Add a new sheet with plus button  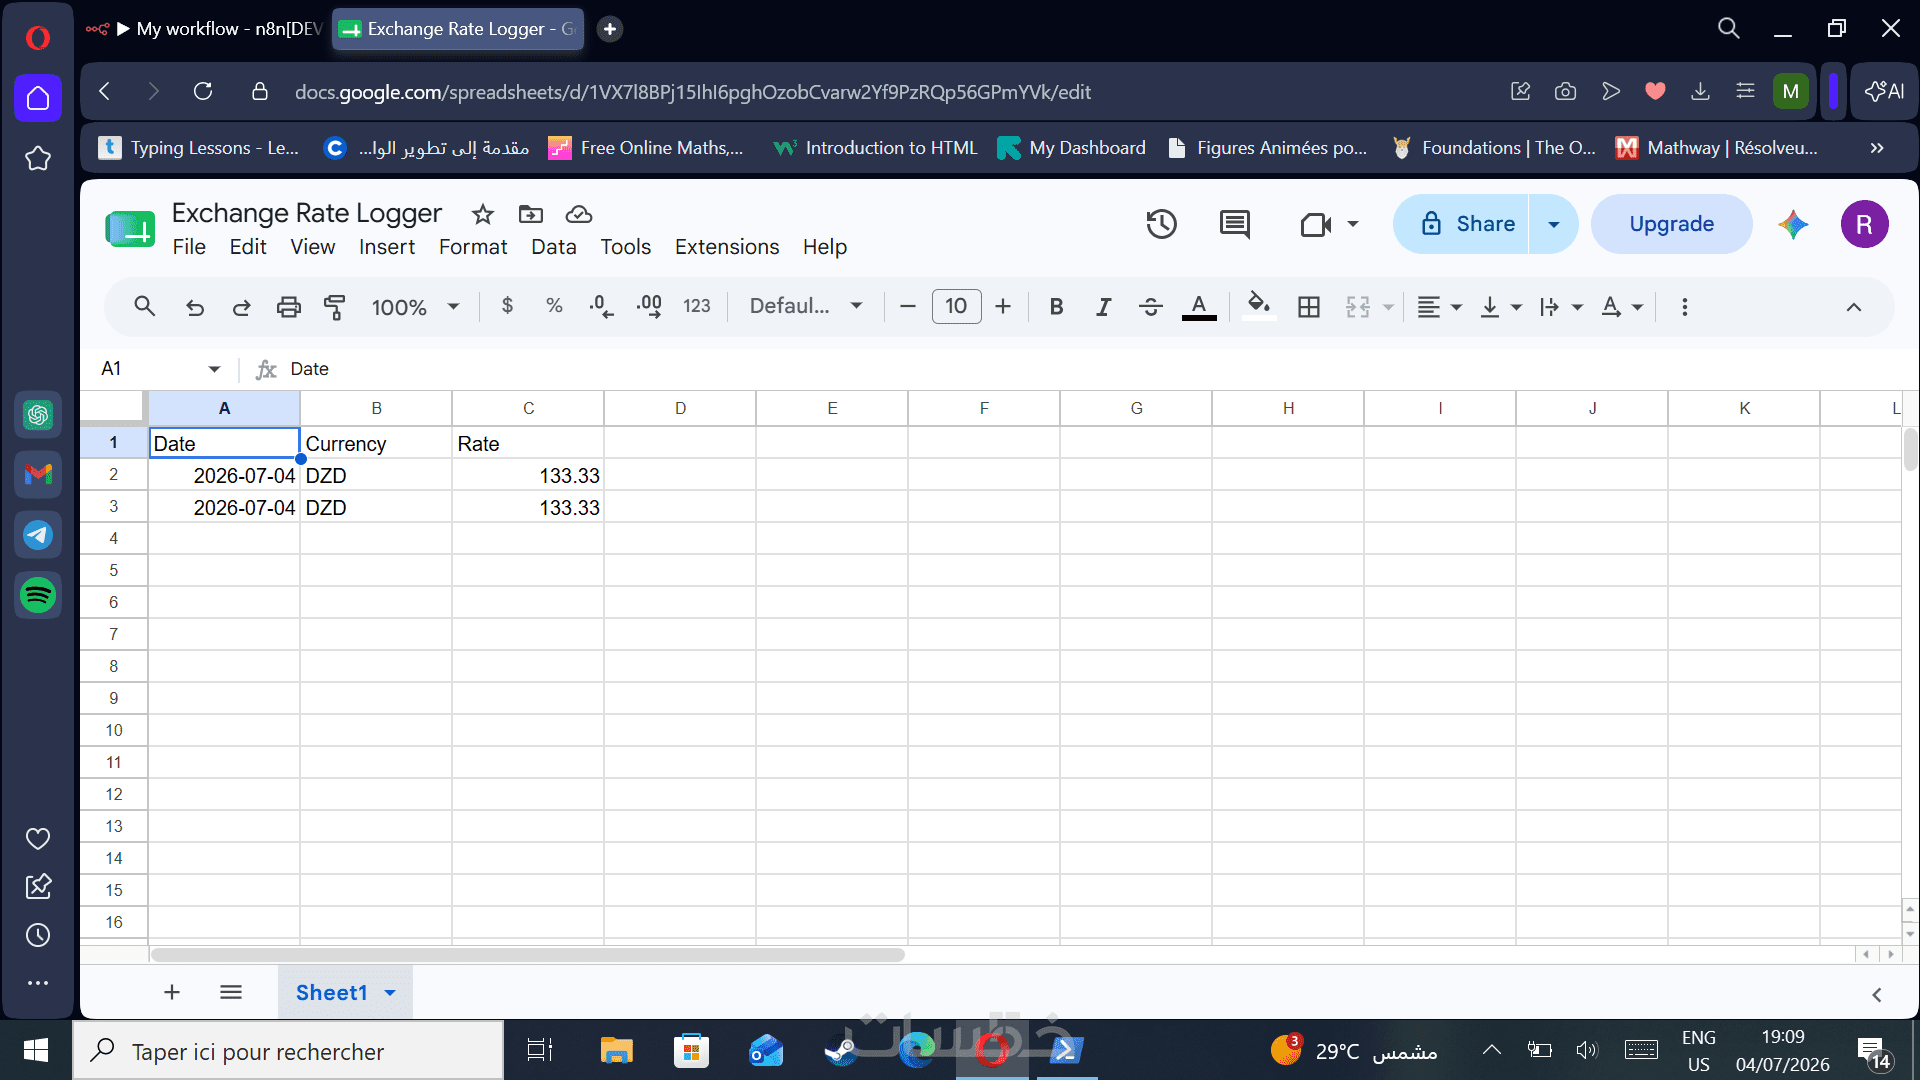pyautogui.click(x=172, y=992)
